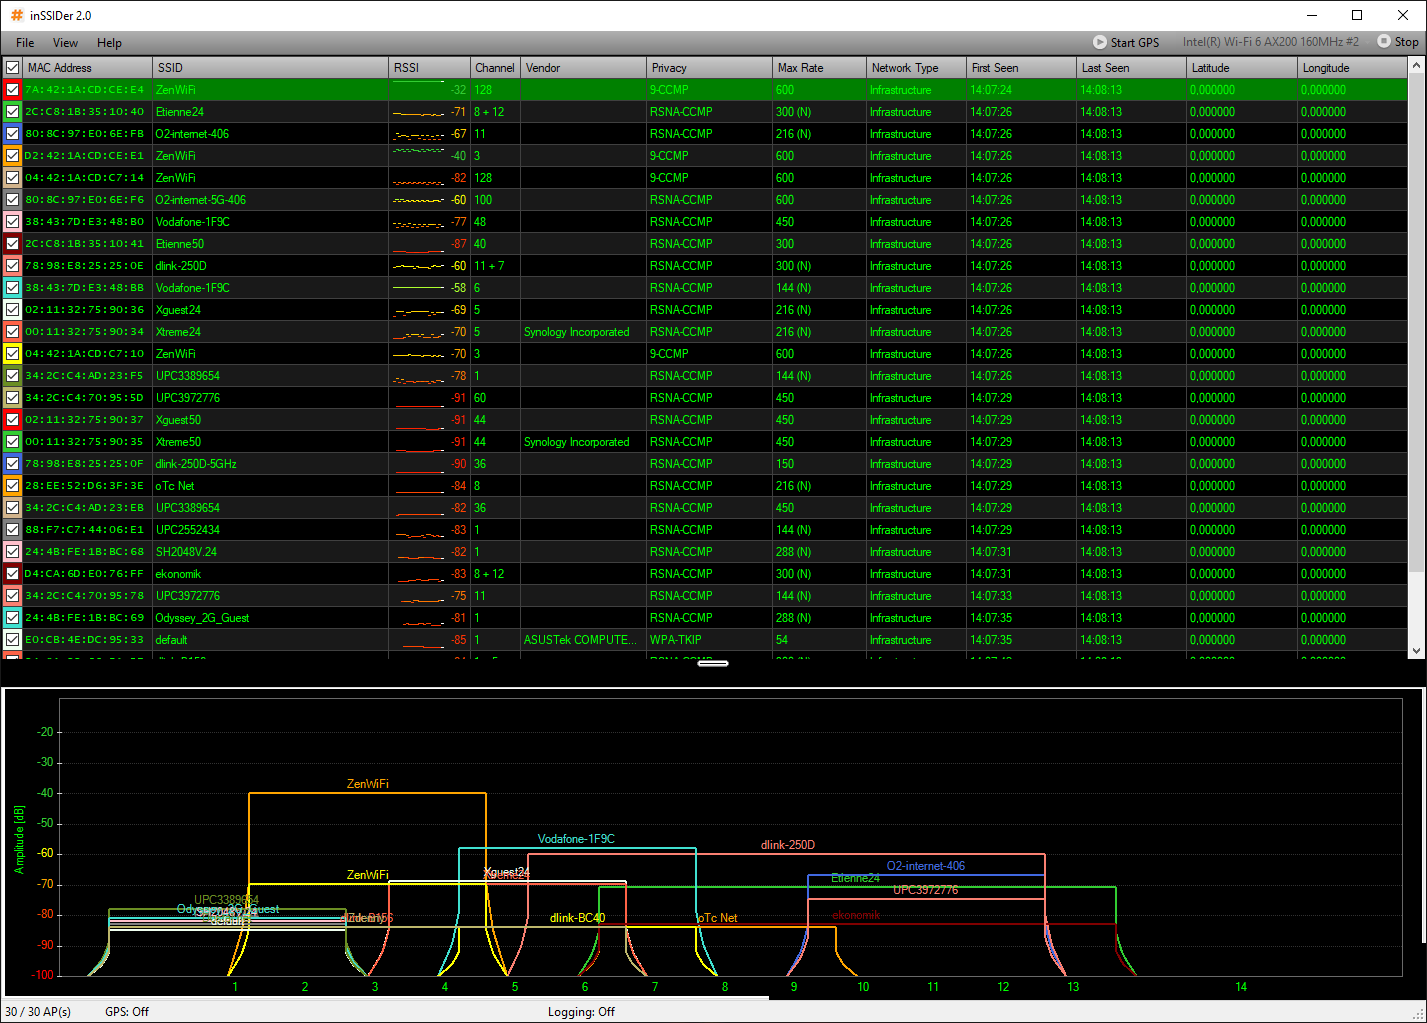This screenshot has width=1427, height=1023.
Task: Minimize the inSSIDer window
Action: [1311, 15]
